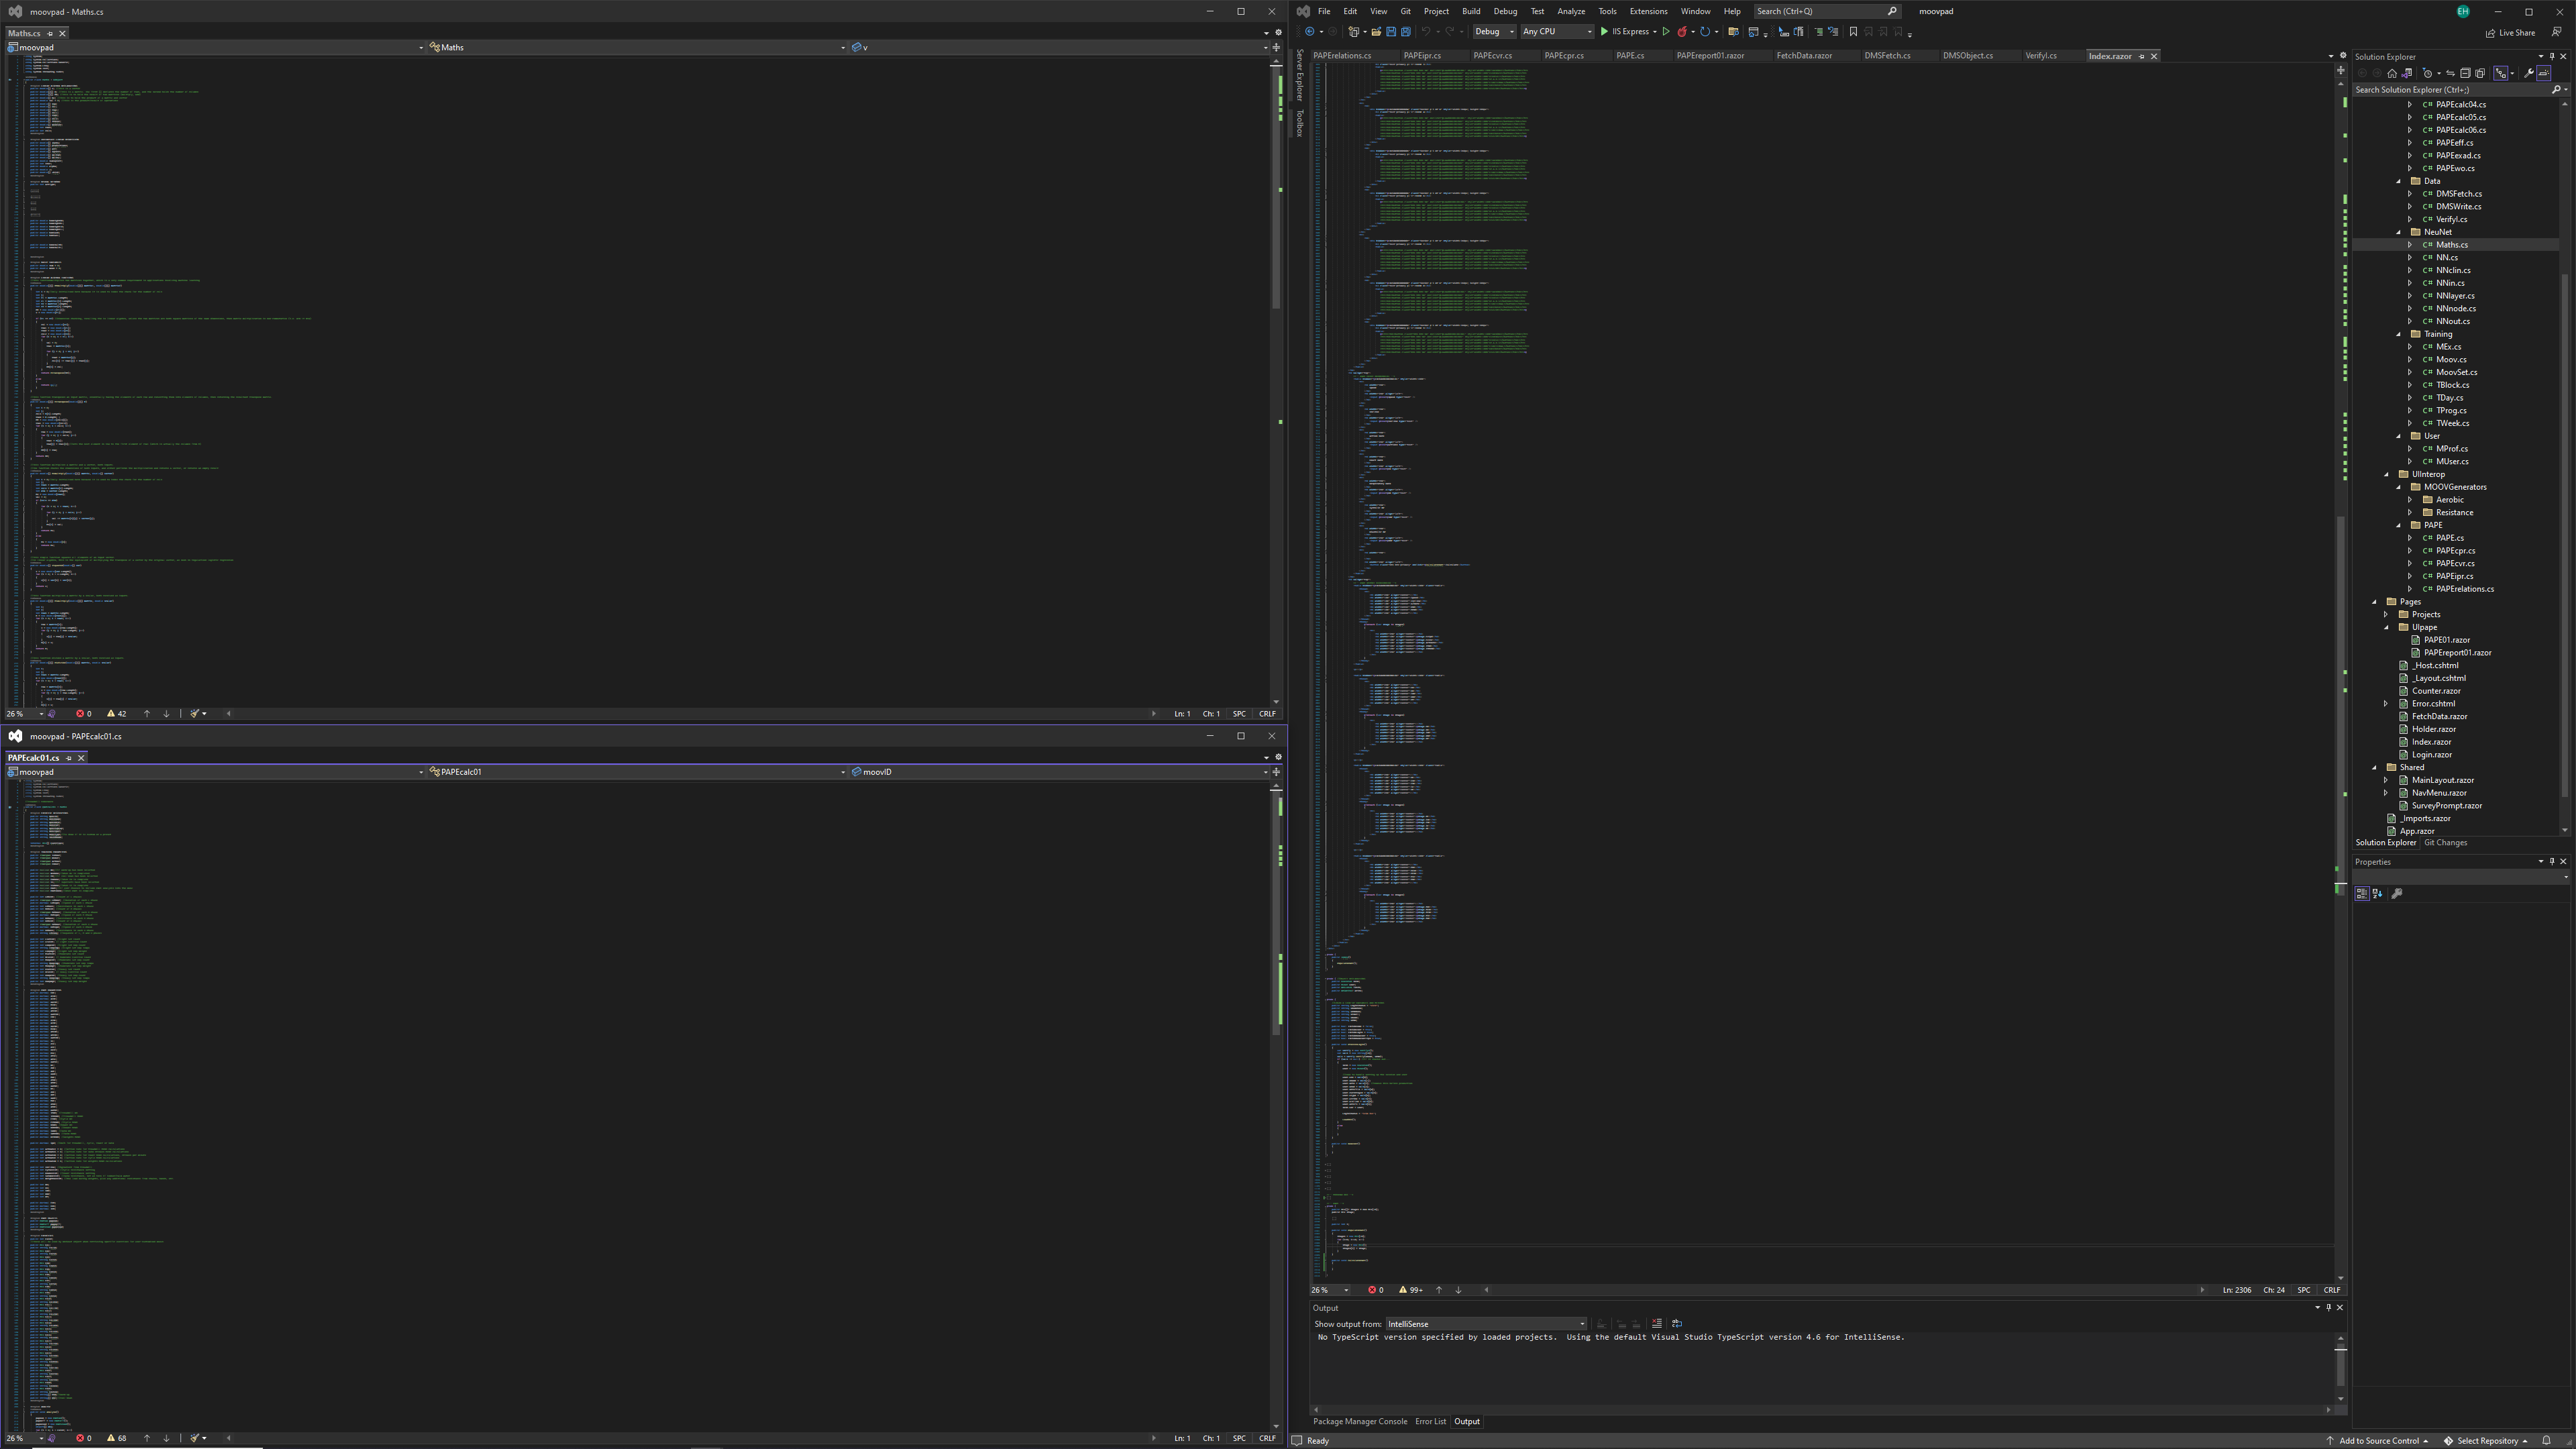Click Start Without Debugging outline play icon
Image resolution: width=2576 pixels, height=1449 pixels.
[x=1666, y=32]
